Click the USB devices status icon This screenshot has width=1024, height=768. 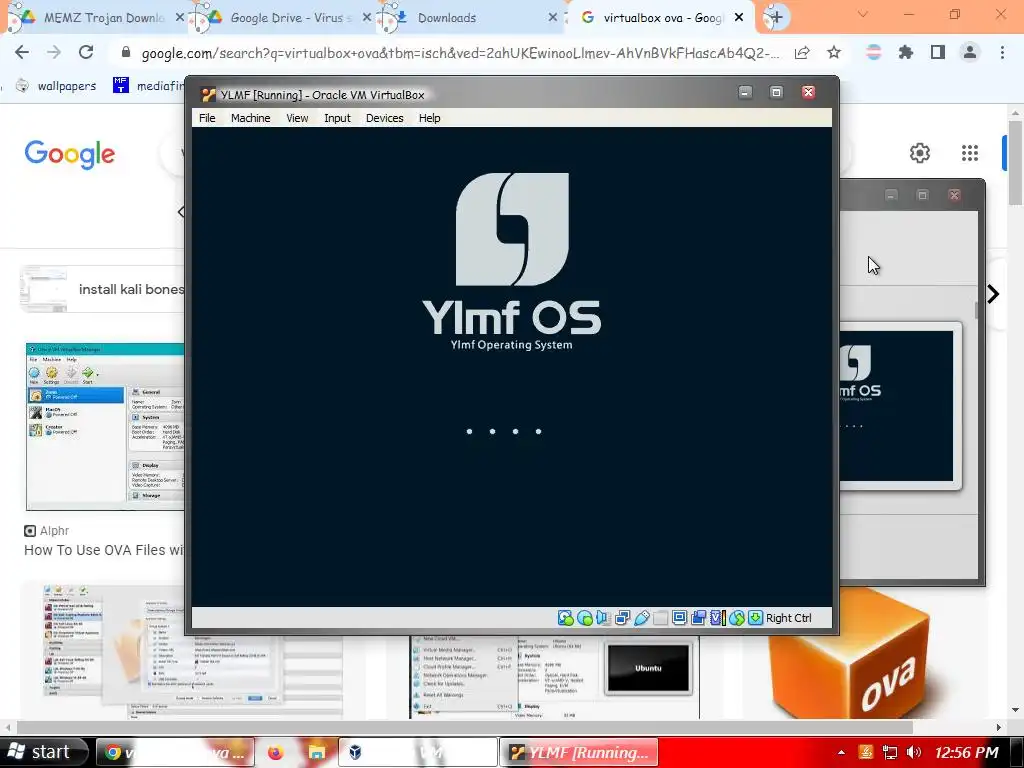(641, 618)
